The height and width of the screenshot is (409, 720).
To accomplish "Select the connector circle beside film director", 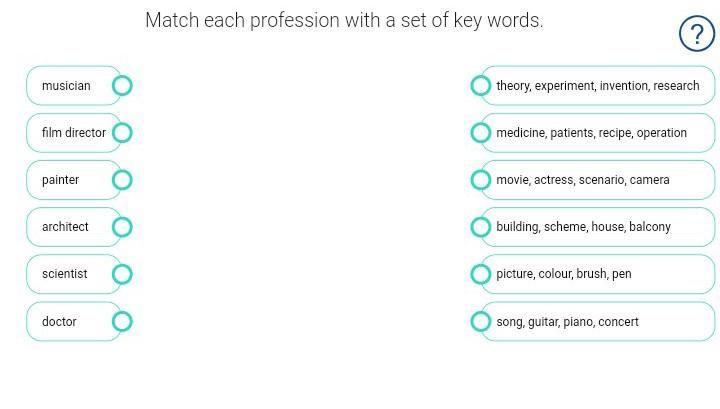I will point(122,133).
